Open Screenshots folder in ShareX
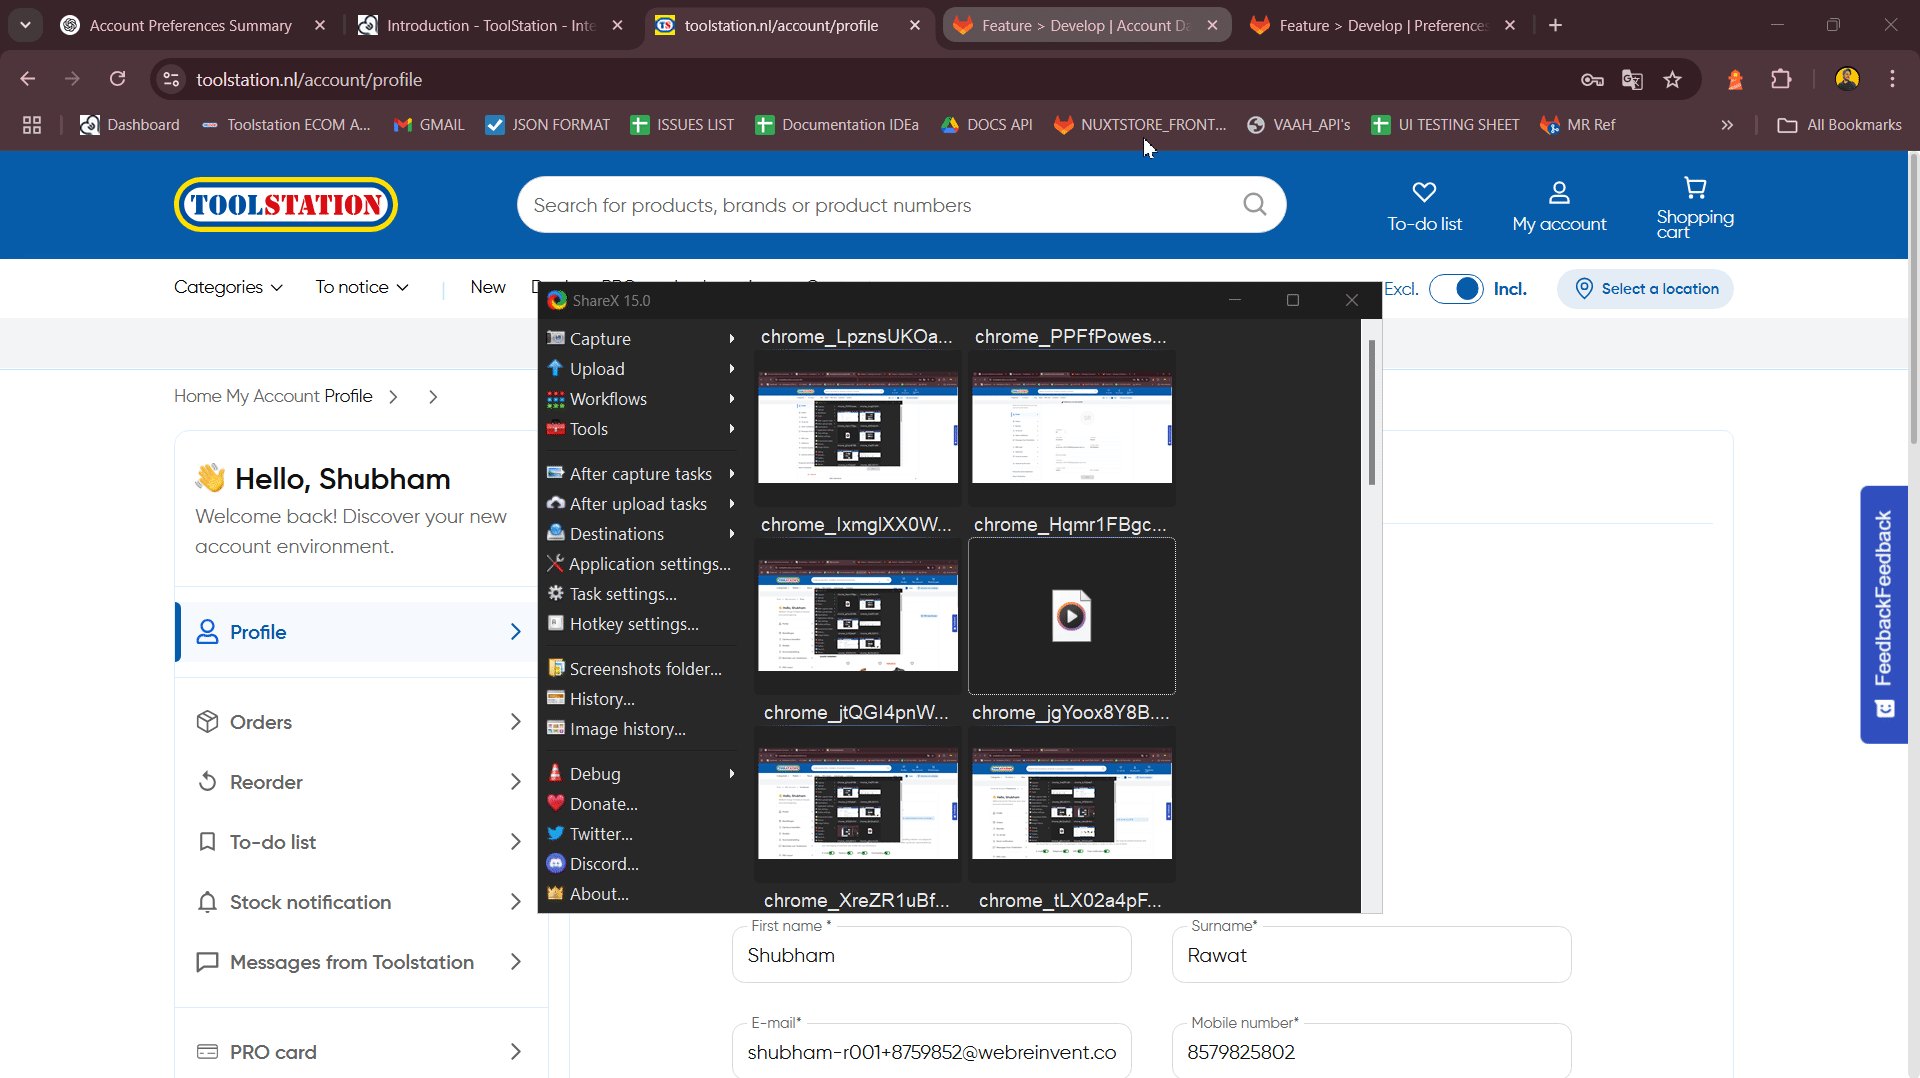 pyautogui.click(x=645, y=669)
